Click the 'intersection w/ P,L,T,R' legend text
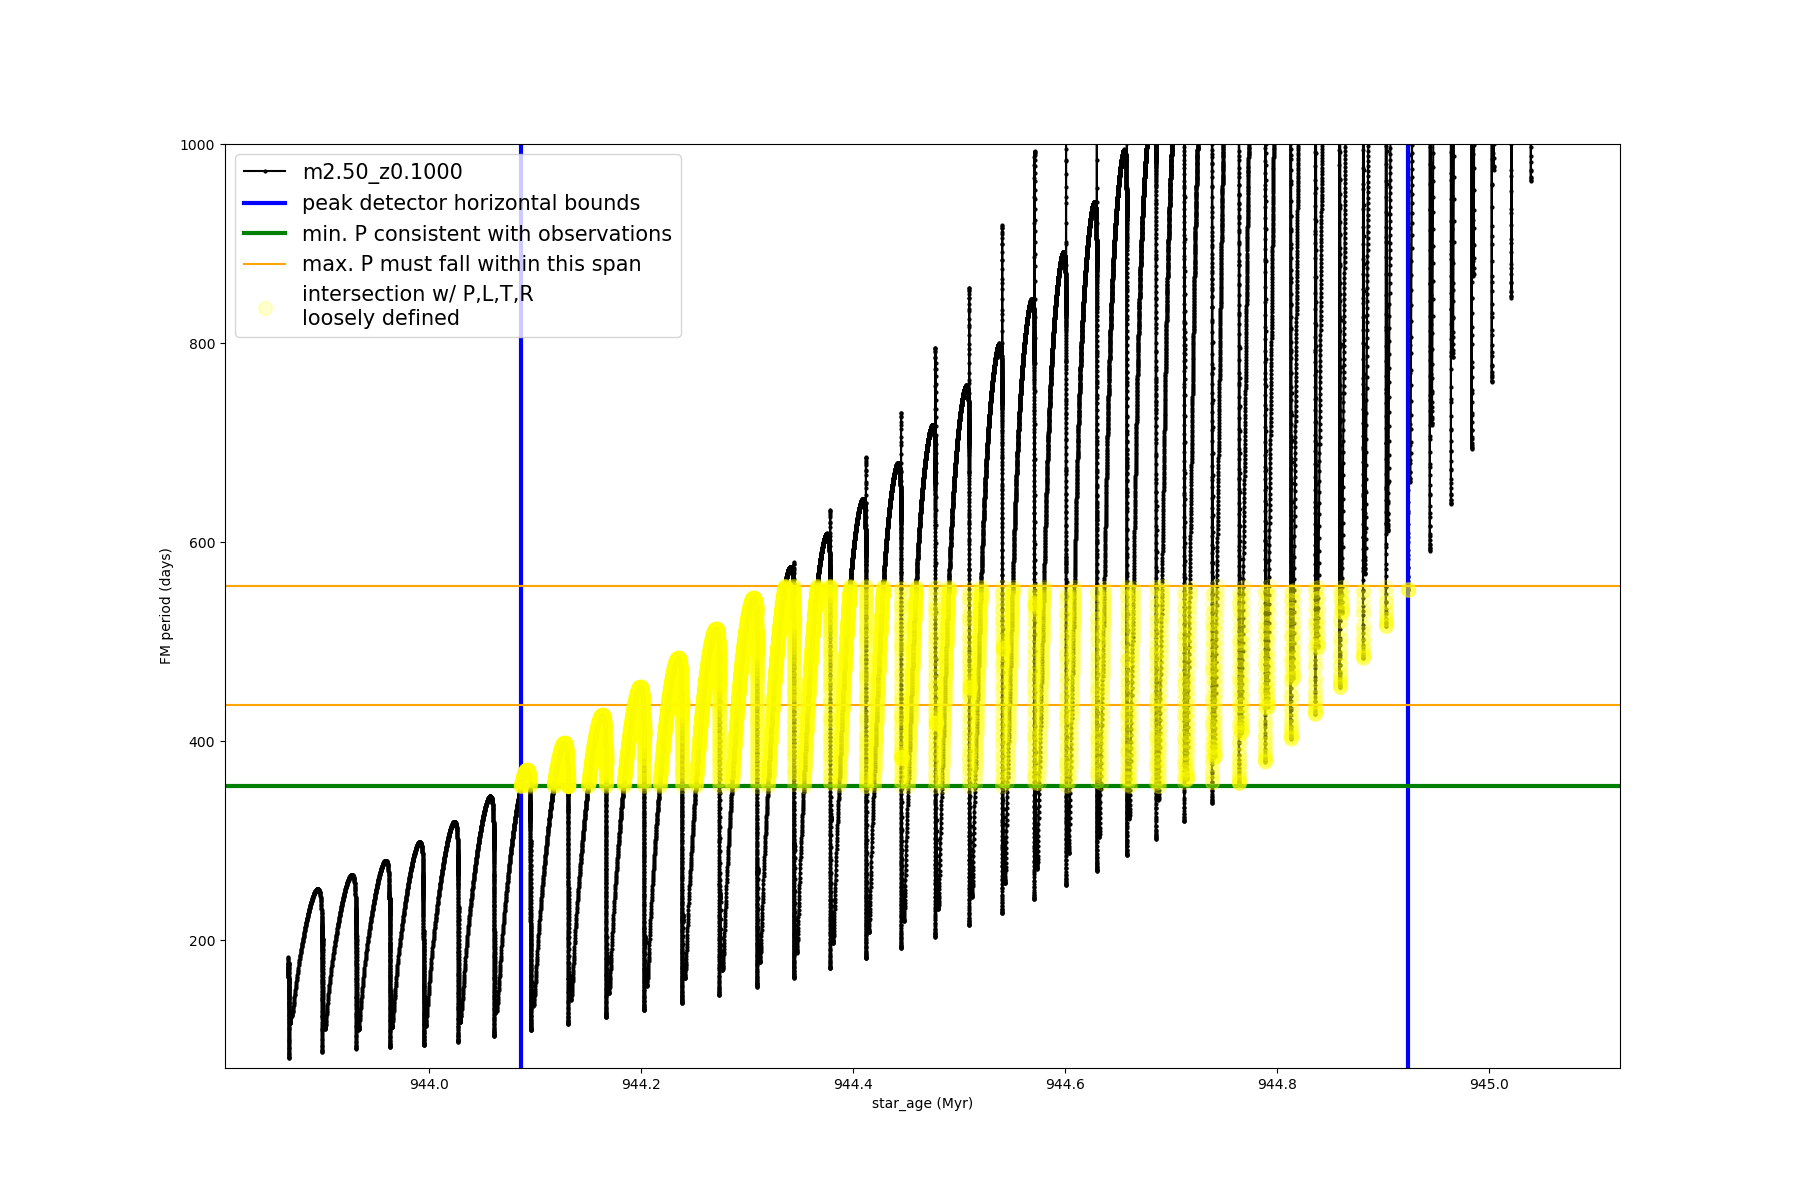Viewport: 1800px width, 1200px height. (x=418, y=294)
